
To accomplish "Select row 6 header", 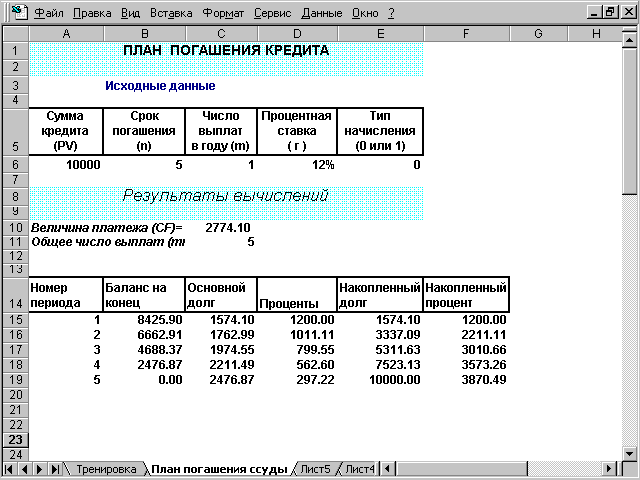I will pyautogui.click(x=16, y=164).
